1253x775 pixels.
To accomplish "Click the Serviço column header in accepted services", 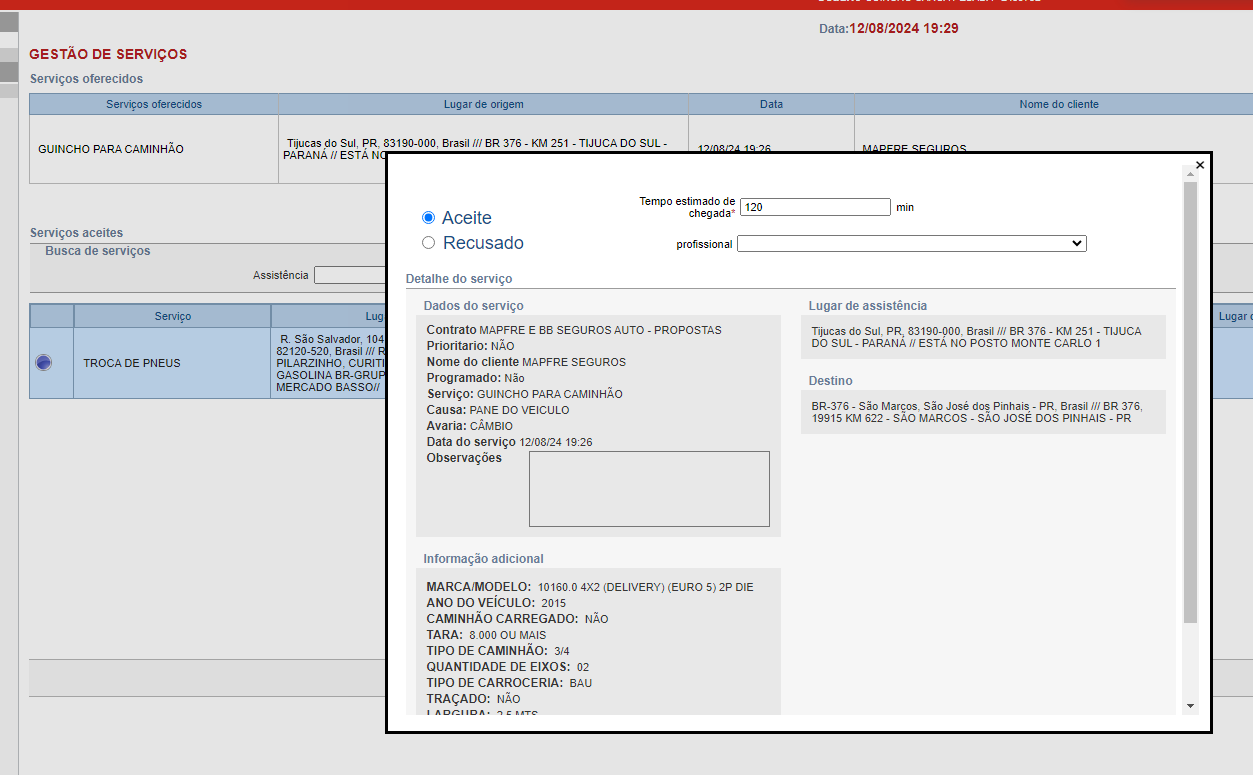I will (x=172, y=316).
